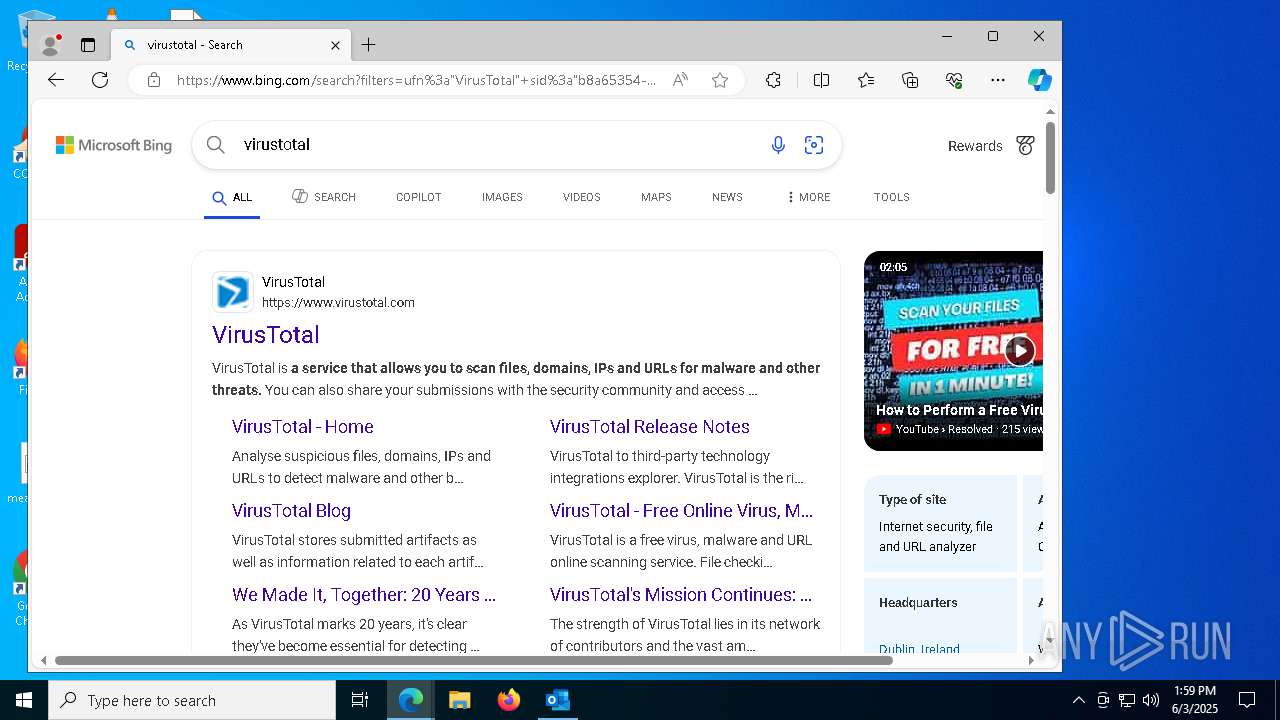The width and height of the screenshot is (1280, 720).
Task: Open the https://www.virustotal.com URL link
Action: click(x=338, y=302)
